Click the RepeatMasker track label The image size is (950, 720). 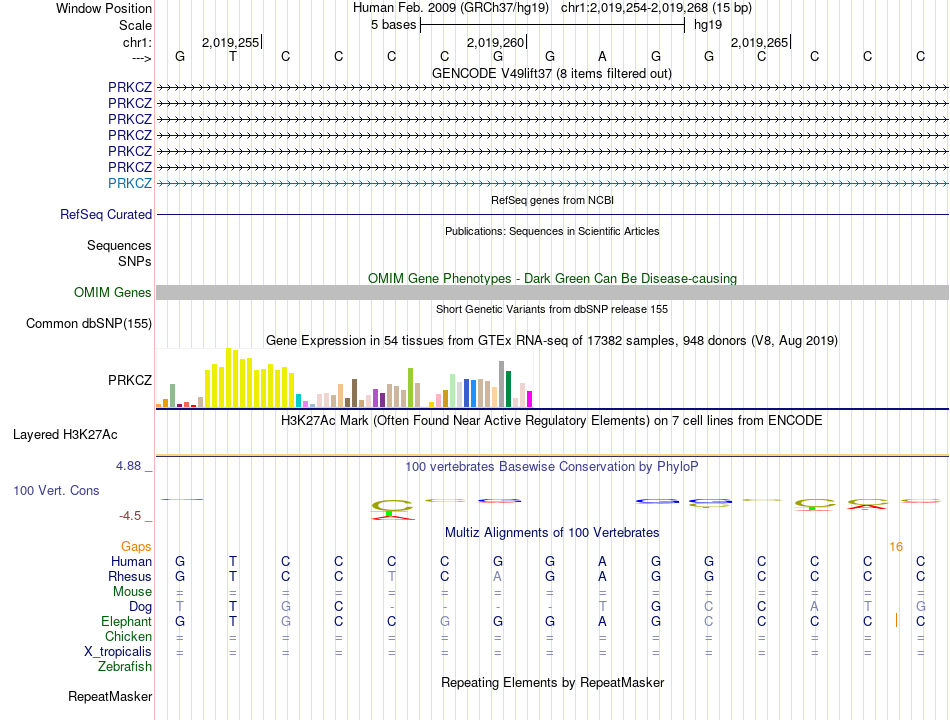tap(110, 697)
